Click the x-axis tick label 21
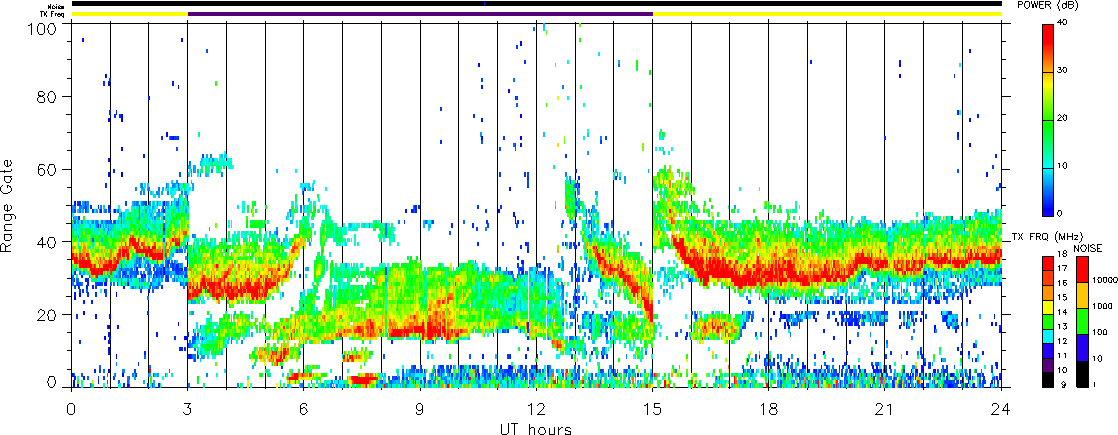This screenshot has width=1118, height=435. pos(885,409)
